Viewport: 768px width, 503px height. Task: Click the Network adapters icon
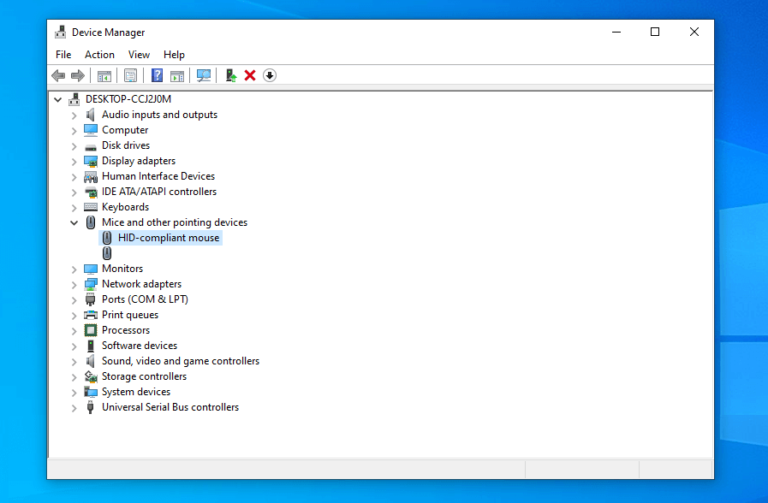91,284
